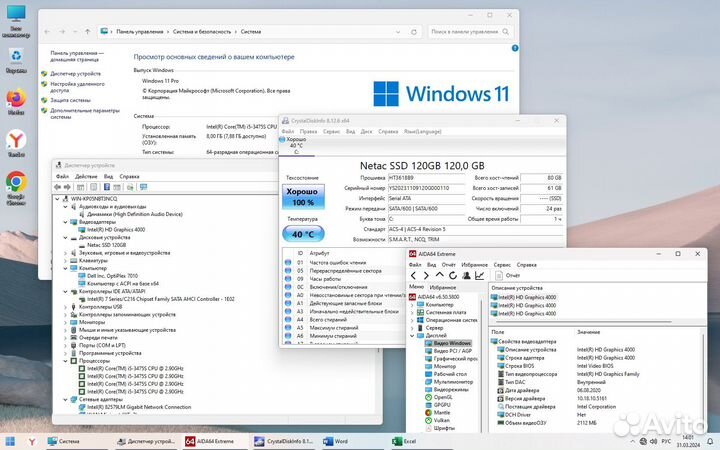The image size is (720, 450).
Task: Click the graph icon in AIDA64 toolbar
Action: (479, 276)
